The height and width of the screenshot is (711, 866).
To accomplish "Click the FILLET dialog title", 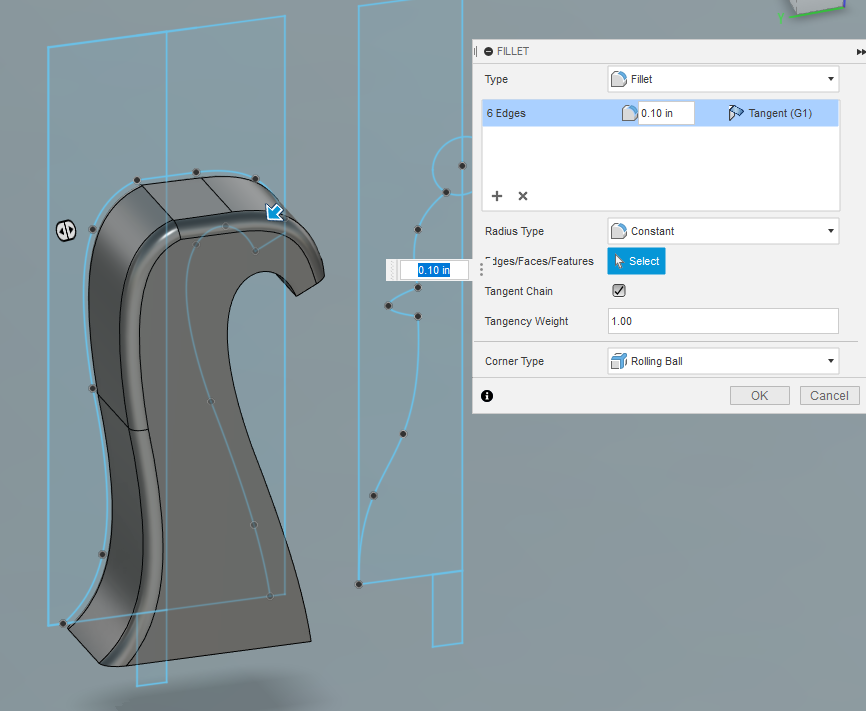I will click(513, 51).
